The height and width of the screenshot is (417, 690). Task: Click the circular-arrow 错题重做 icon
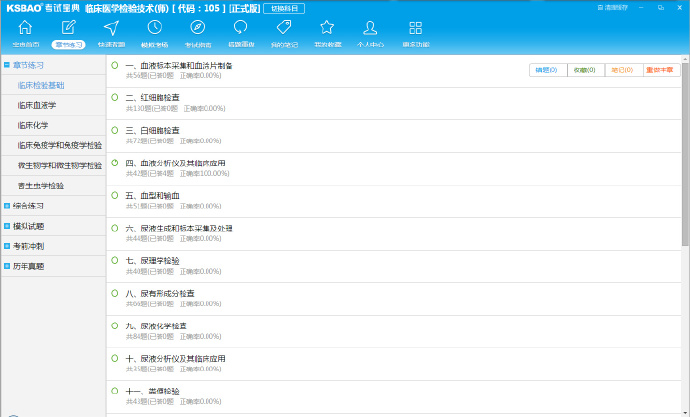coord(241,28)
